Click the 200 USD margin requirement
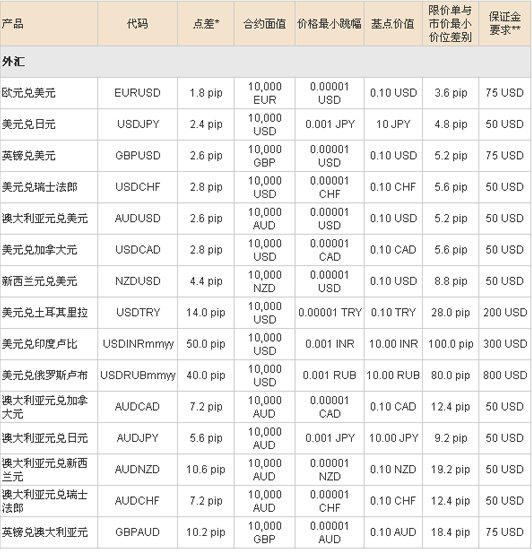Viewport: 532px width, 555px height. [505, 313]
